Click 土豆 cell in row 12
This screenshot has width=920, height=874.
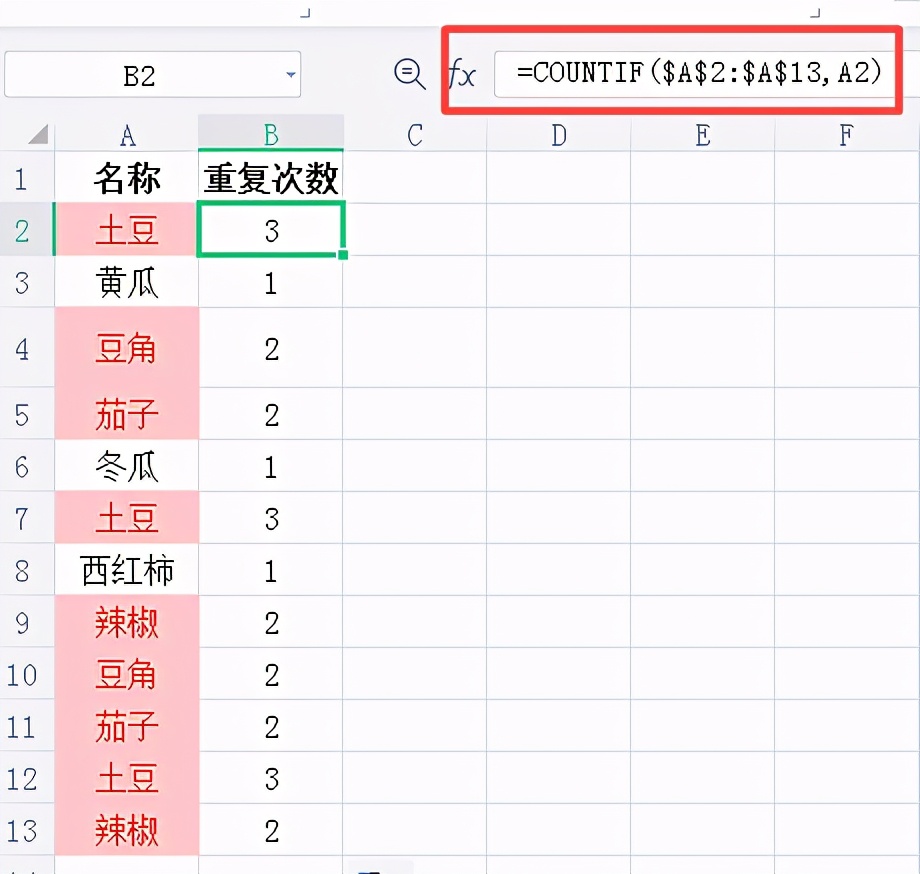point(127,778)
